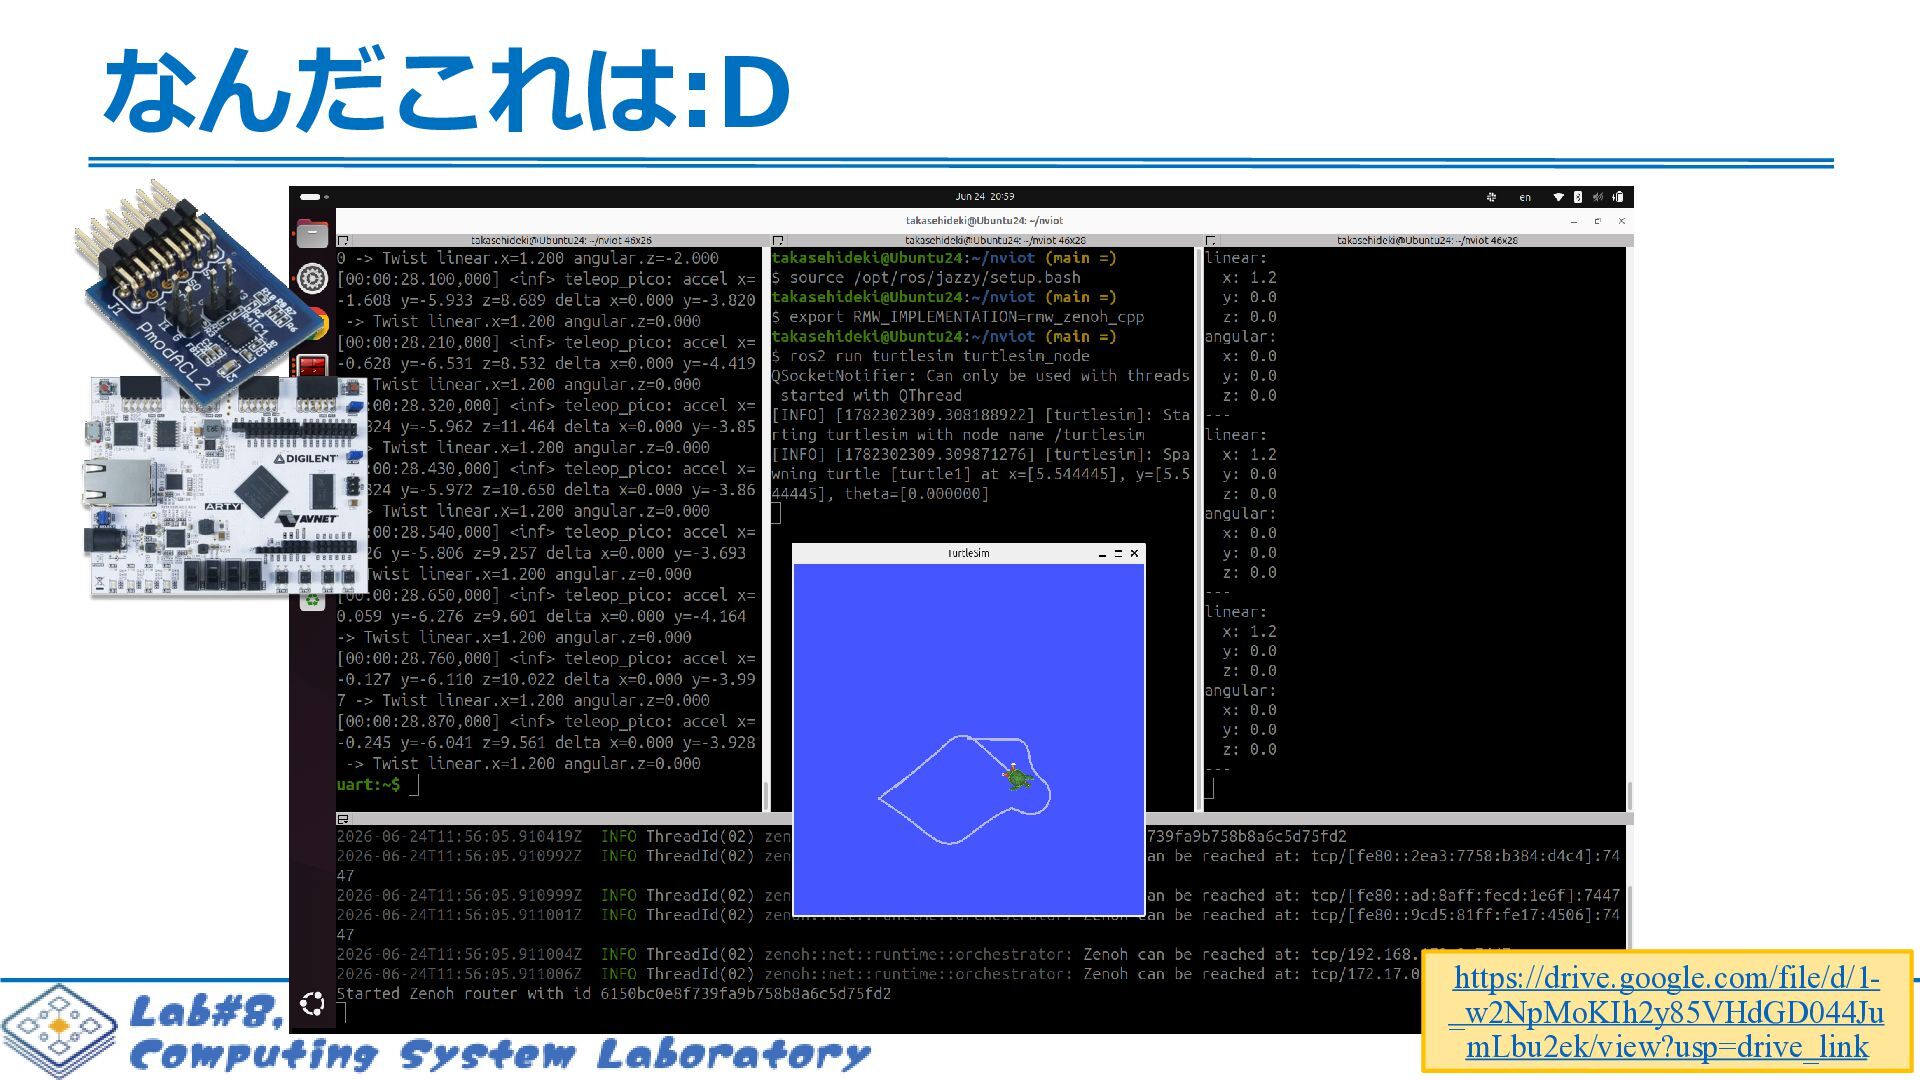Screen dimensions: 1920x1080
Task: Minimize the Terminator window
Action: click(1574, 221)
